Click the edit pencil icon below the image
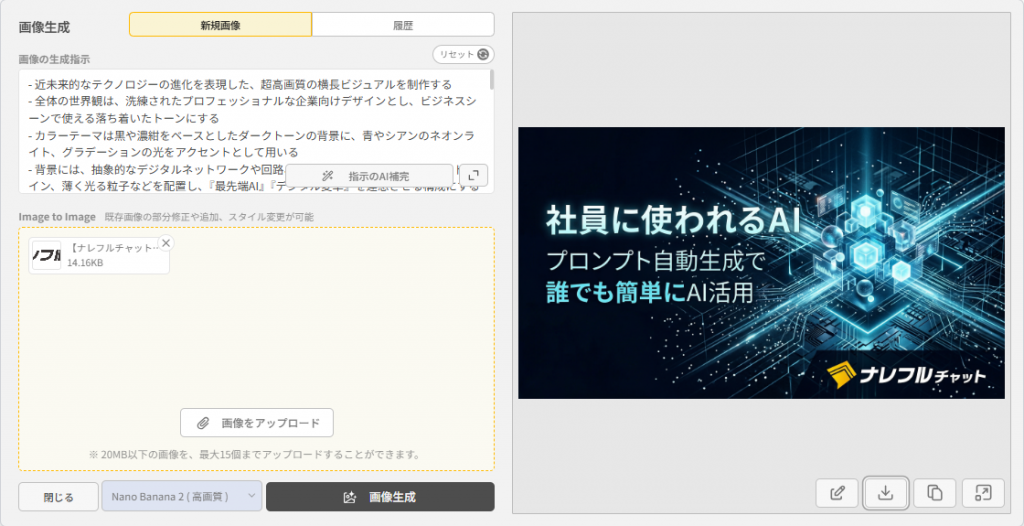 837,492
